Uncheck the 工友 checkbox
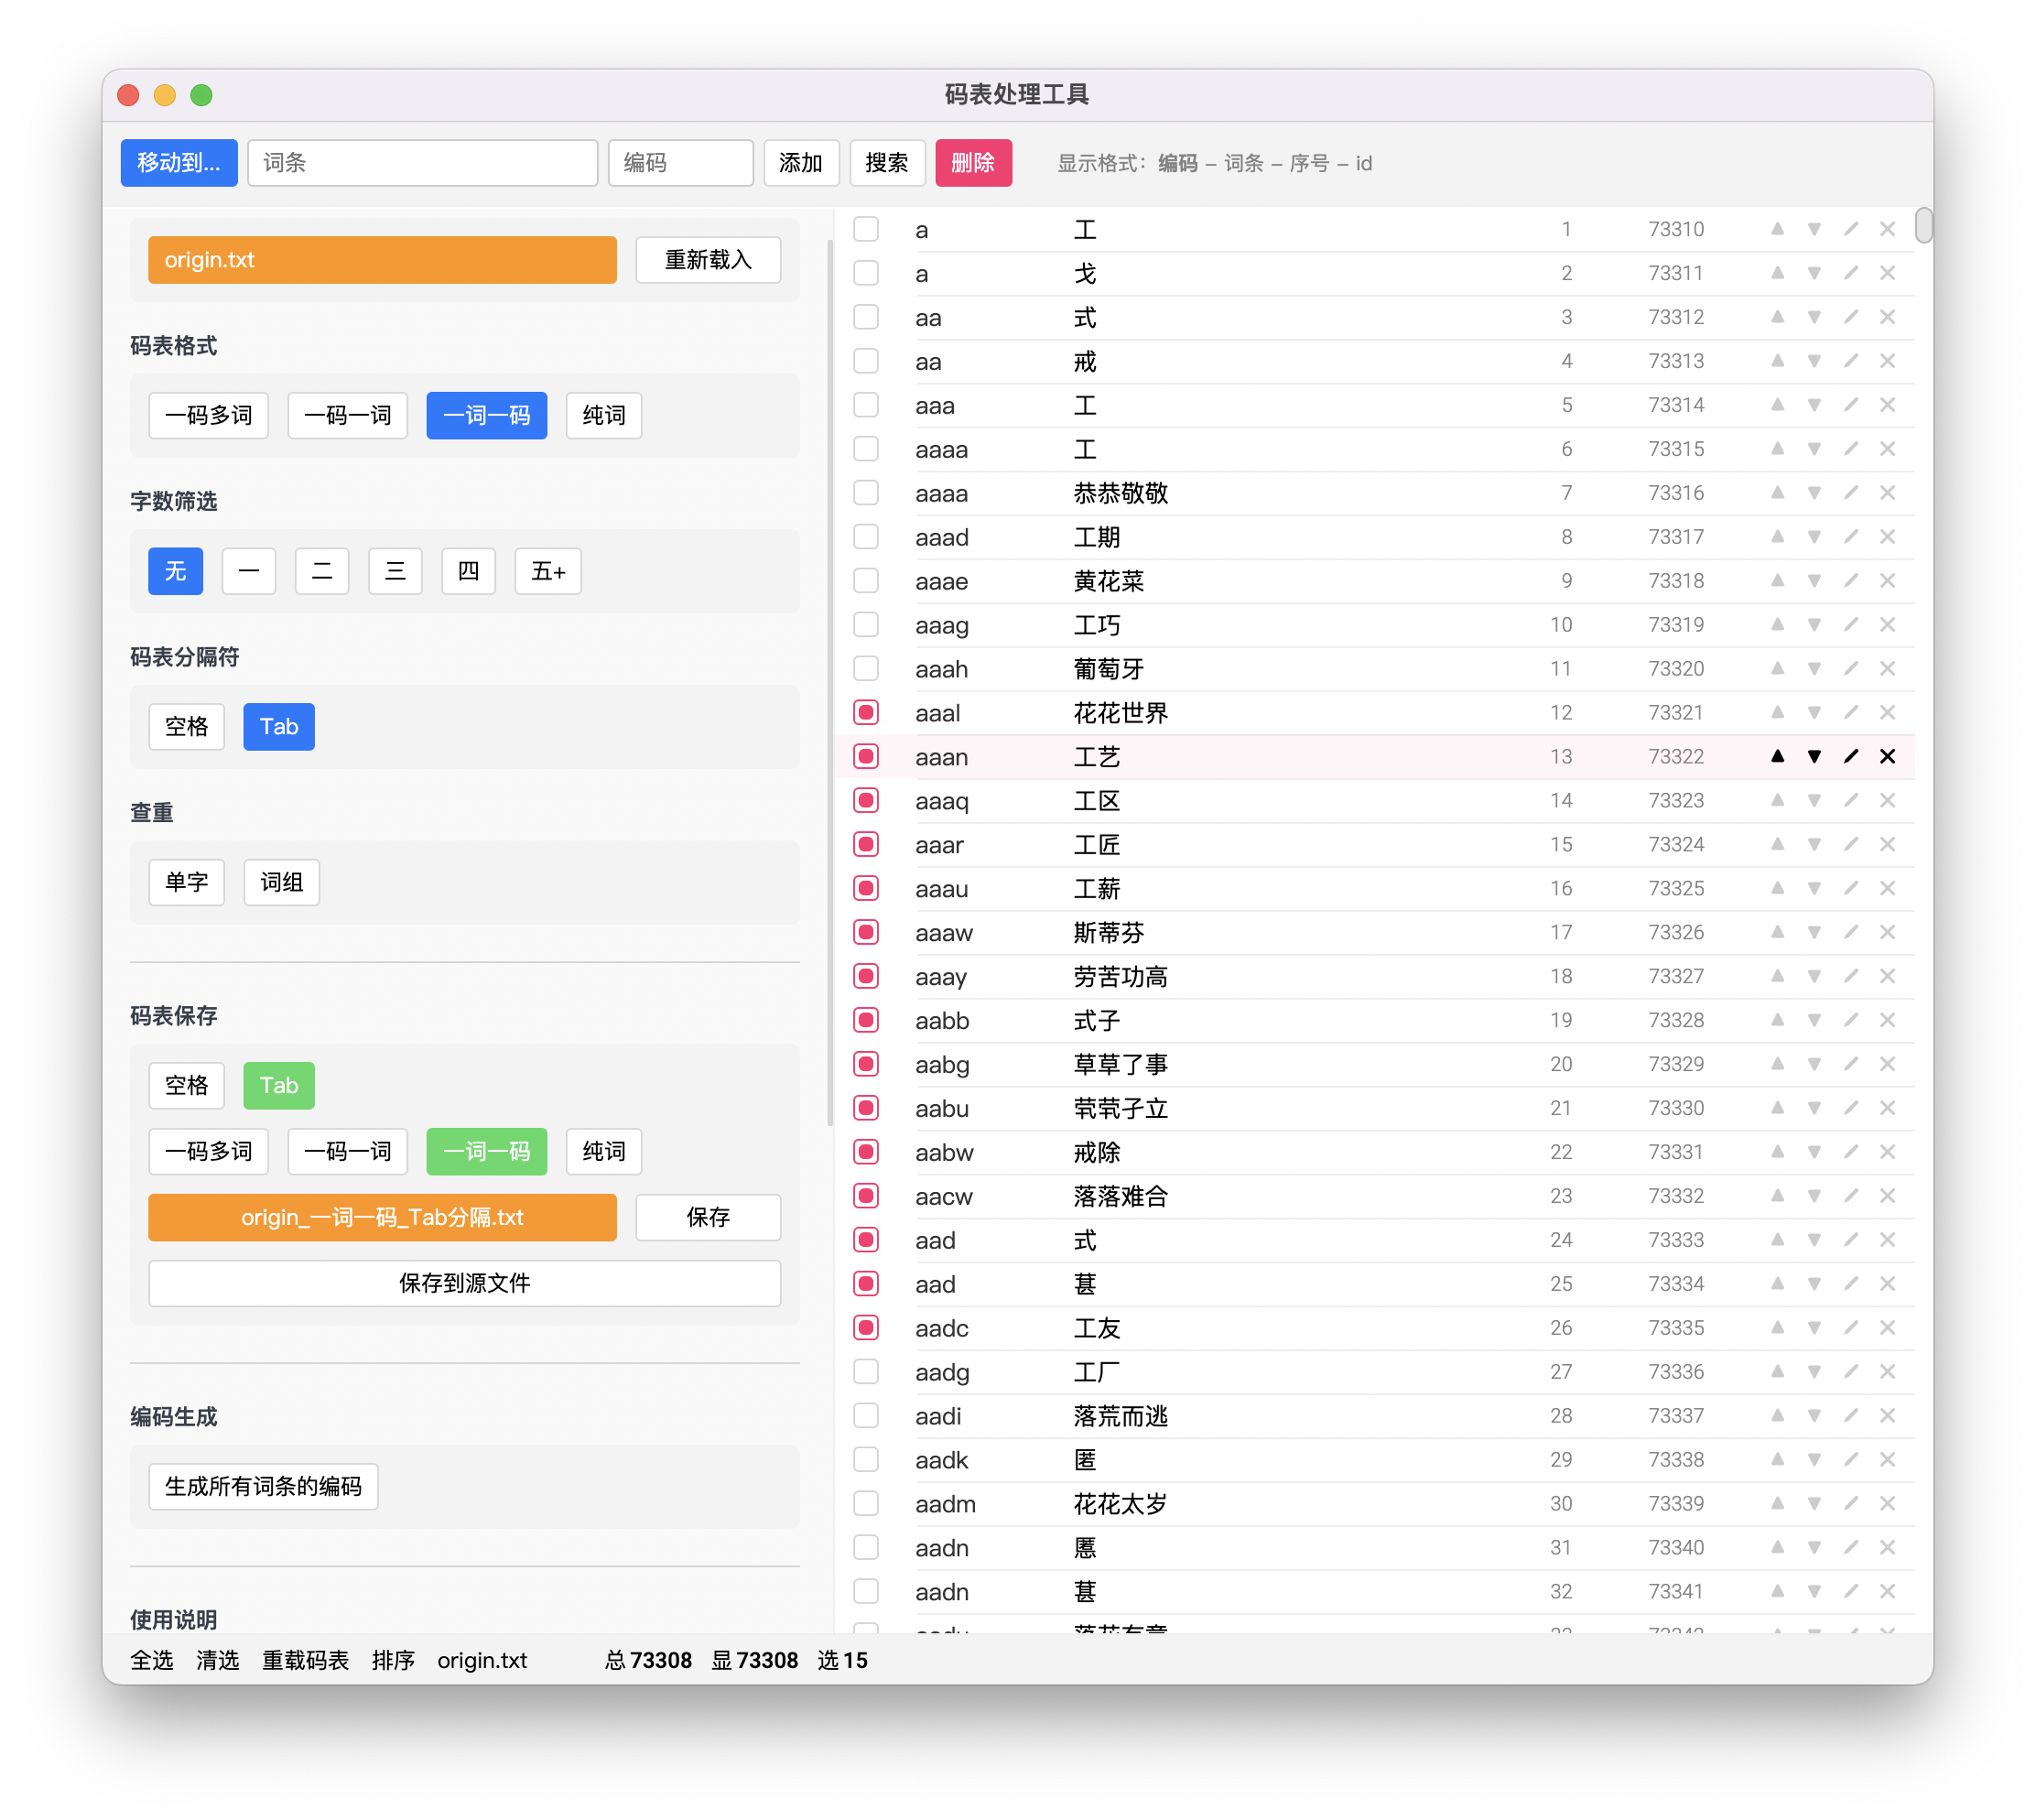Screen dimensions: 2036x1820 pos(866,1328)
